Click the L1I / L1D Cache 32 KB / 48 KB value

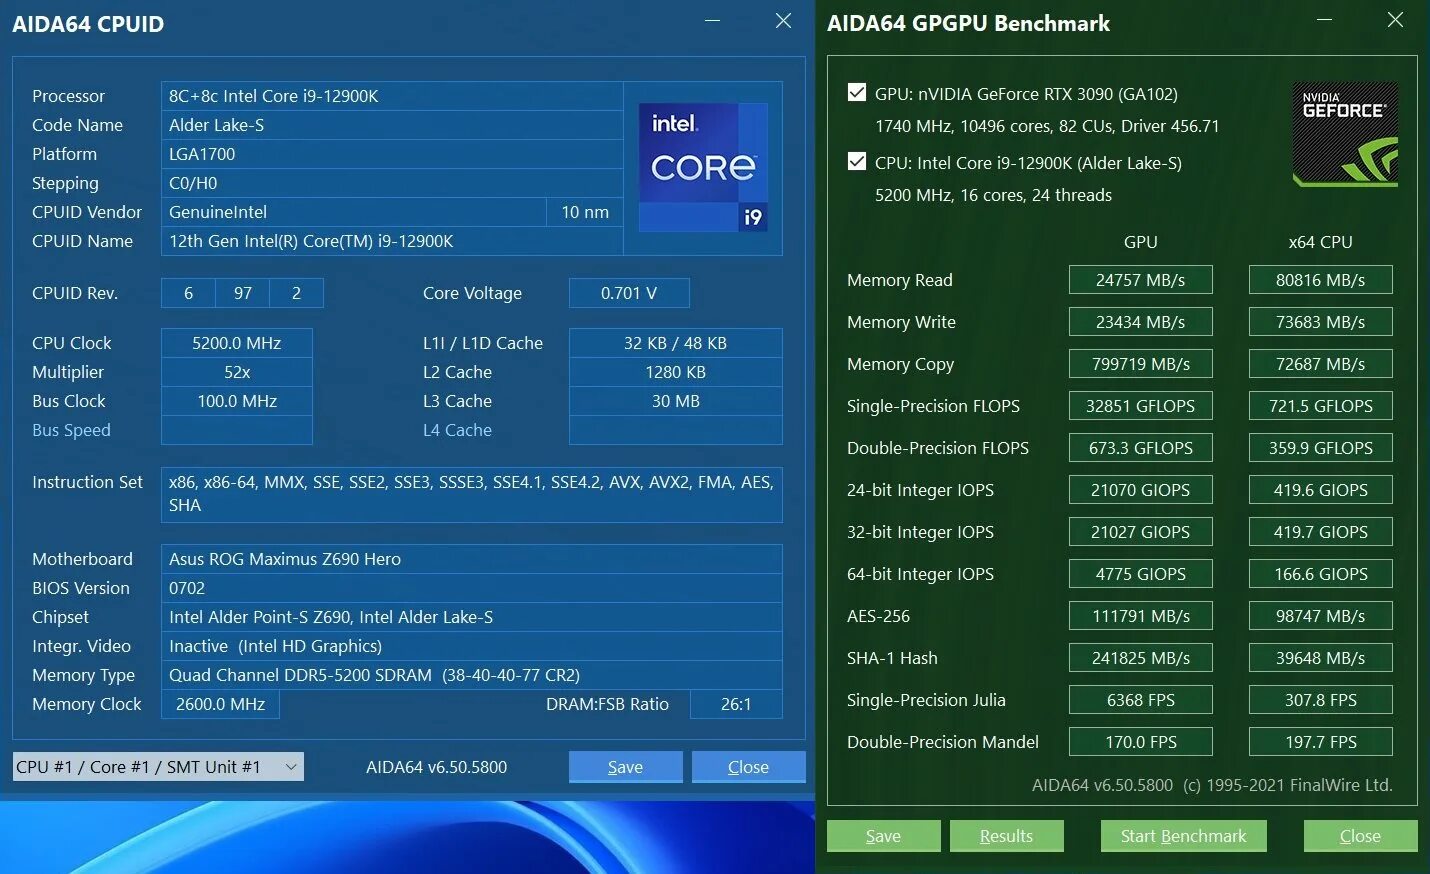pos(676,343)
